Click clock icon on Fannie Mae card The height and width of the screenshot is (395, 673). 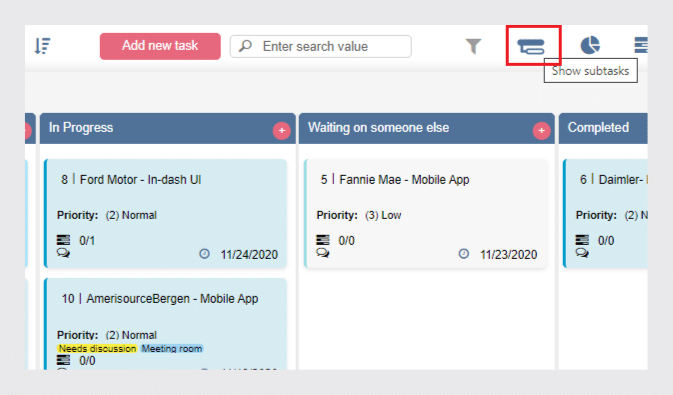(464, 254)
